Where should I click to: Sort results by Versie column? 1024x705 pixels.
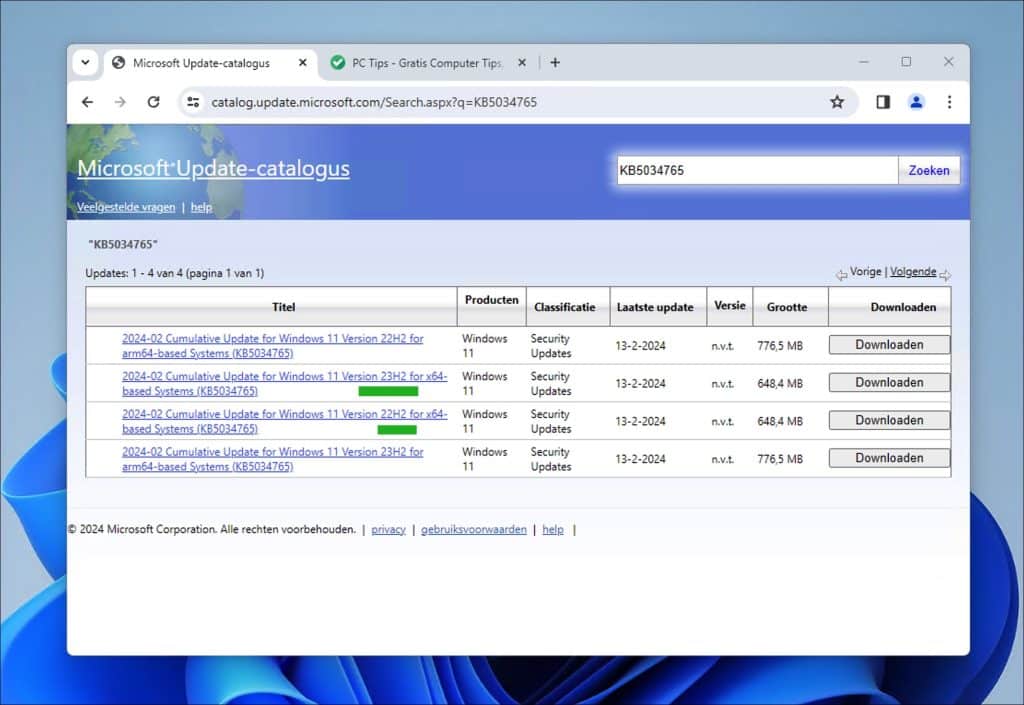729,306
